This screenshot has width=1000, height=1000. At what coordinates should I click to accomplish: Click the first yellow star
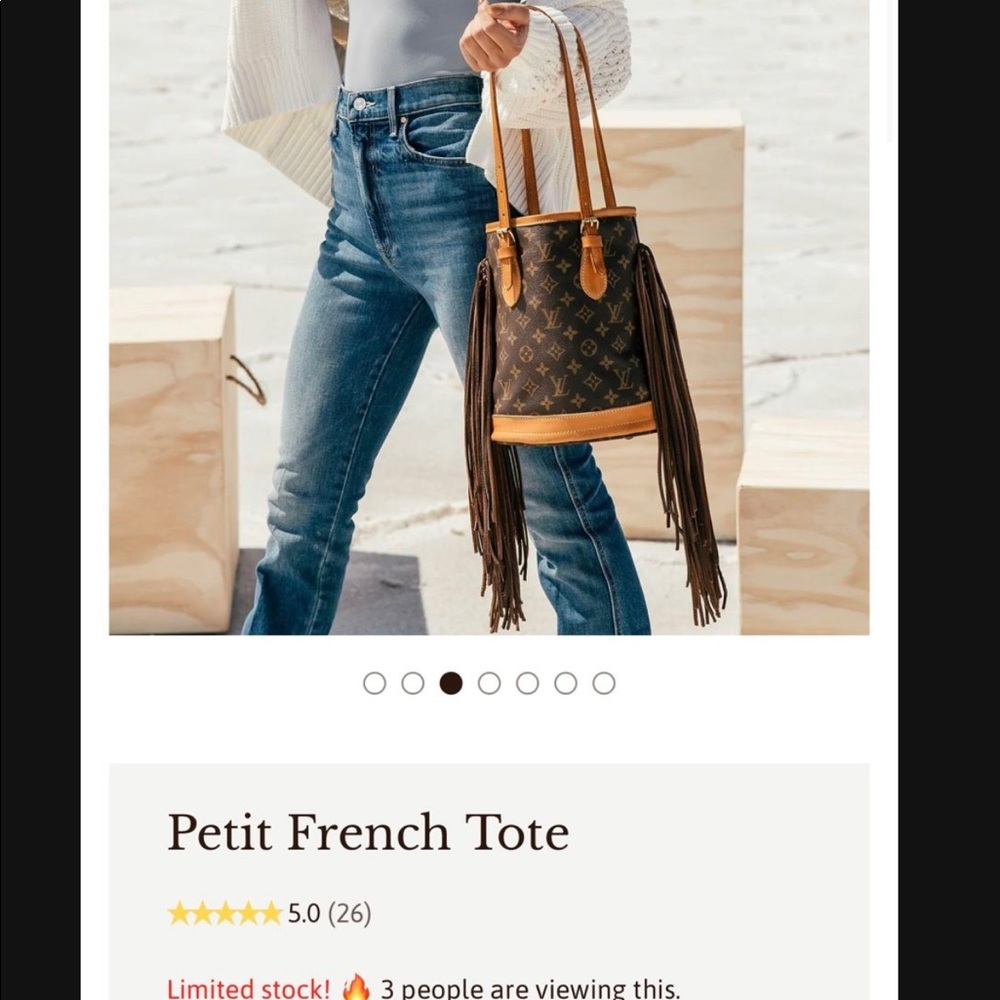179,913
